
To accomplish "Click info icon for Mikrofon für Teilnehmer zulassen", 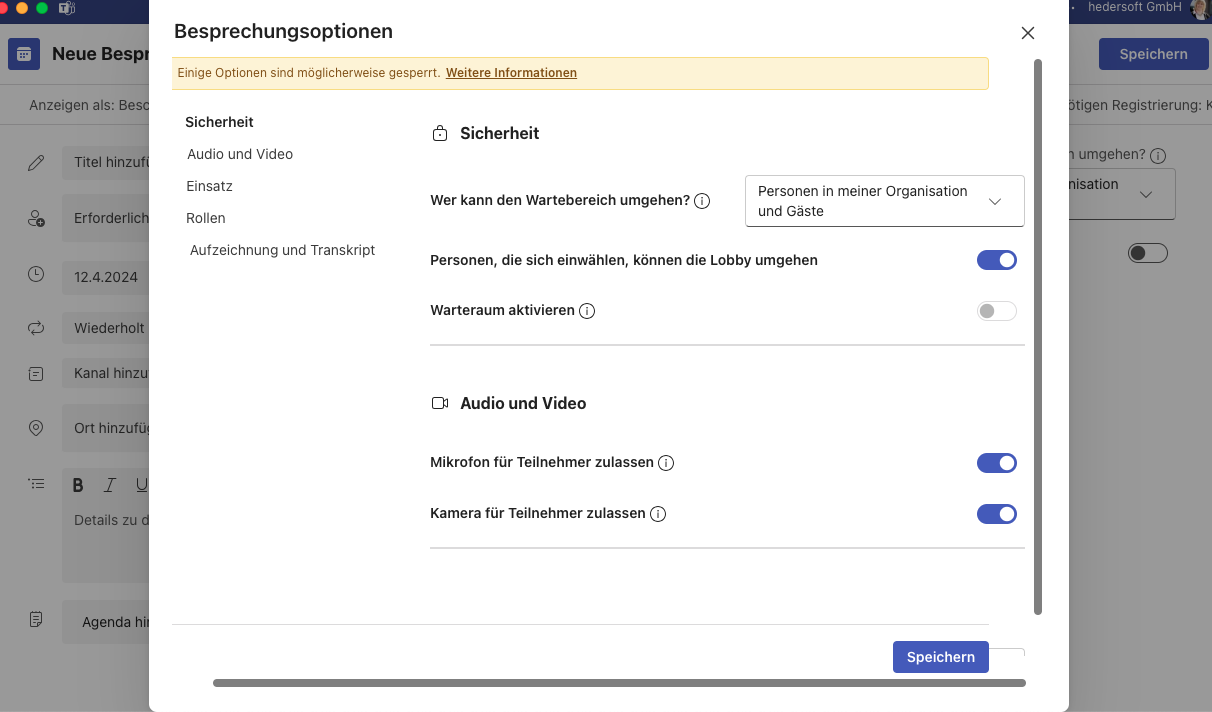I will 666,463.
